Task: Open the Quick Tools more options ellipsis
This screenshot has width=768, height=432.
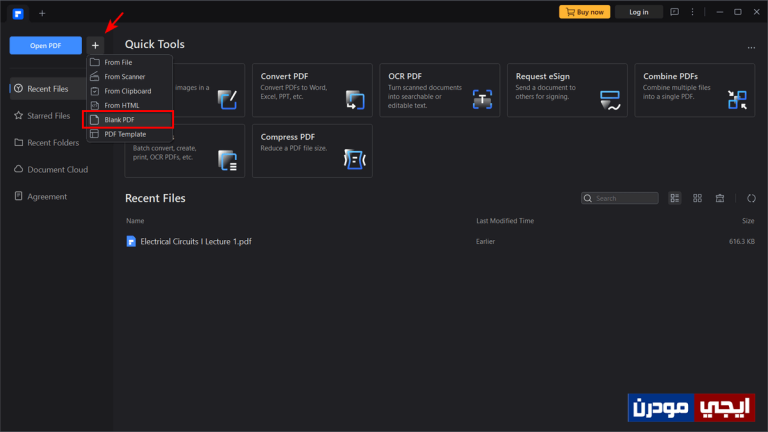Action: pyautogui.click(x=751, y=48)
